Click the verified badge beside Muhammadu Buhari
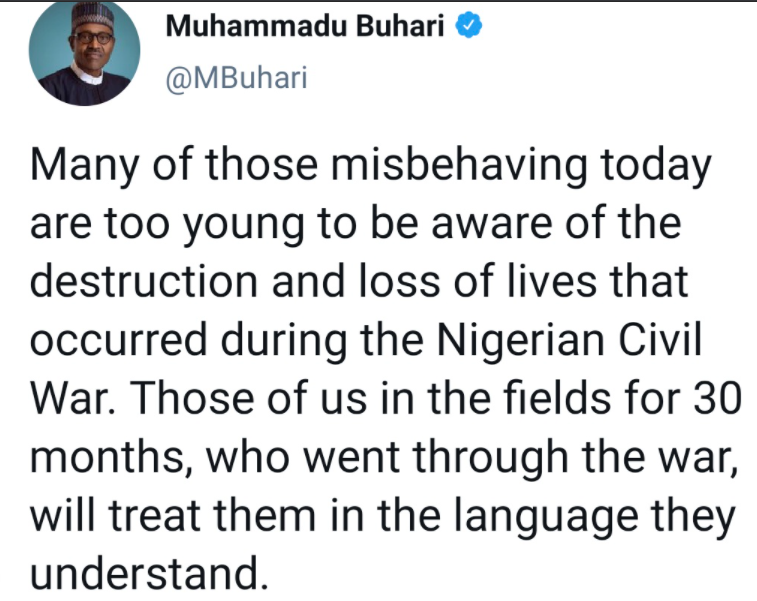This screenshot has width=757, height=601. (468, 27)
